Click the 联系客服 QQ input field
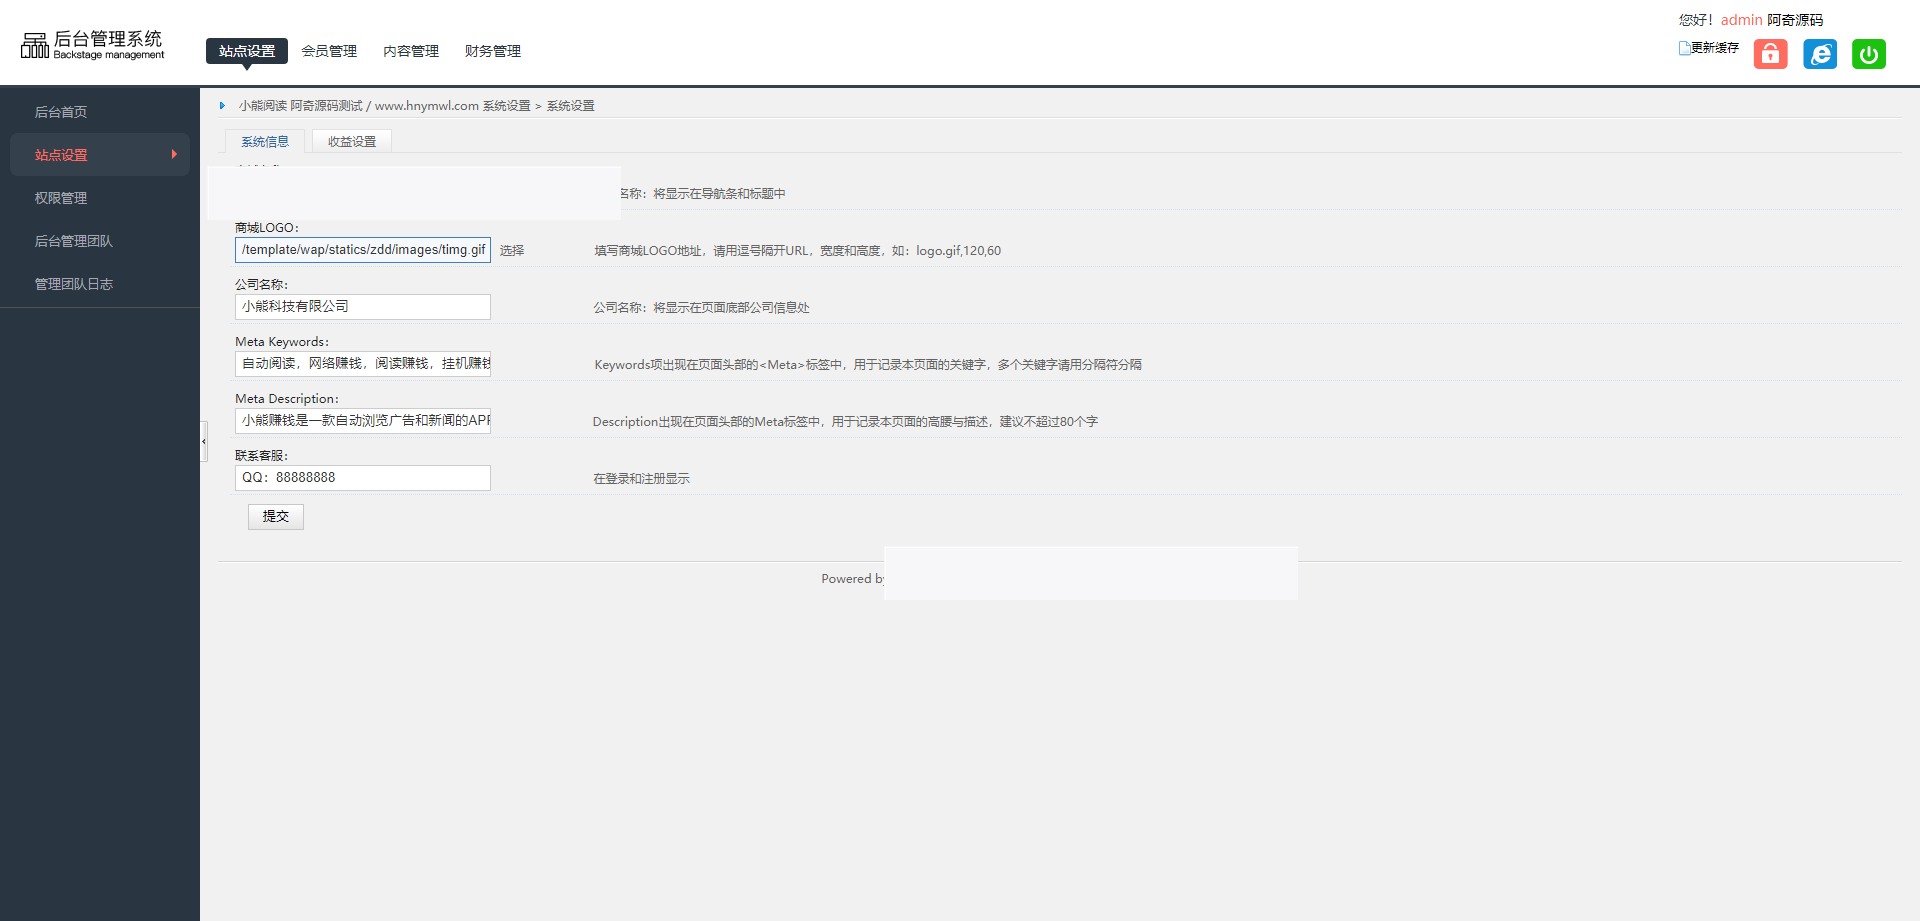The image size is (1920, 921). coord(363,478)
